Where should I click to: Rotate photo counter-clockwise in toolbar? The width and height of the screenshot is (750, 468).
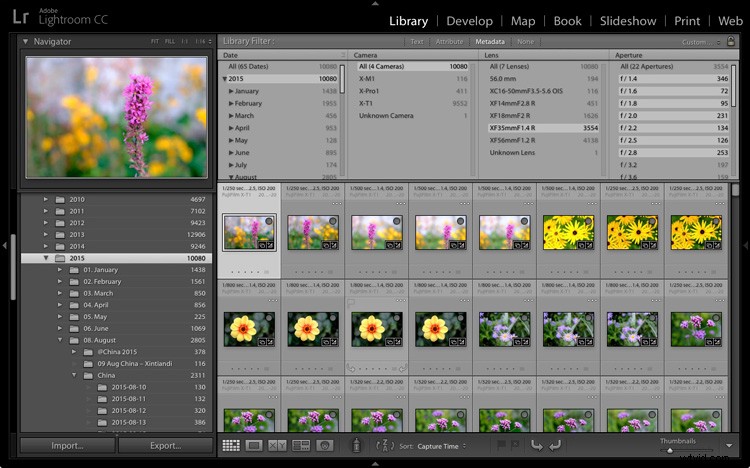(x=537, y=446)
